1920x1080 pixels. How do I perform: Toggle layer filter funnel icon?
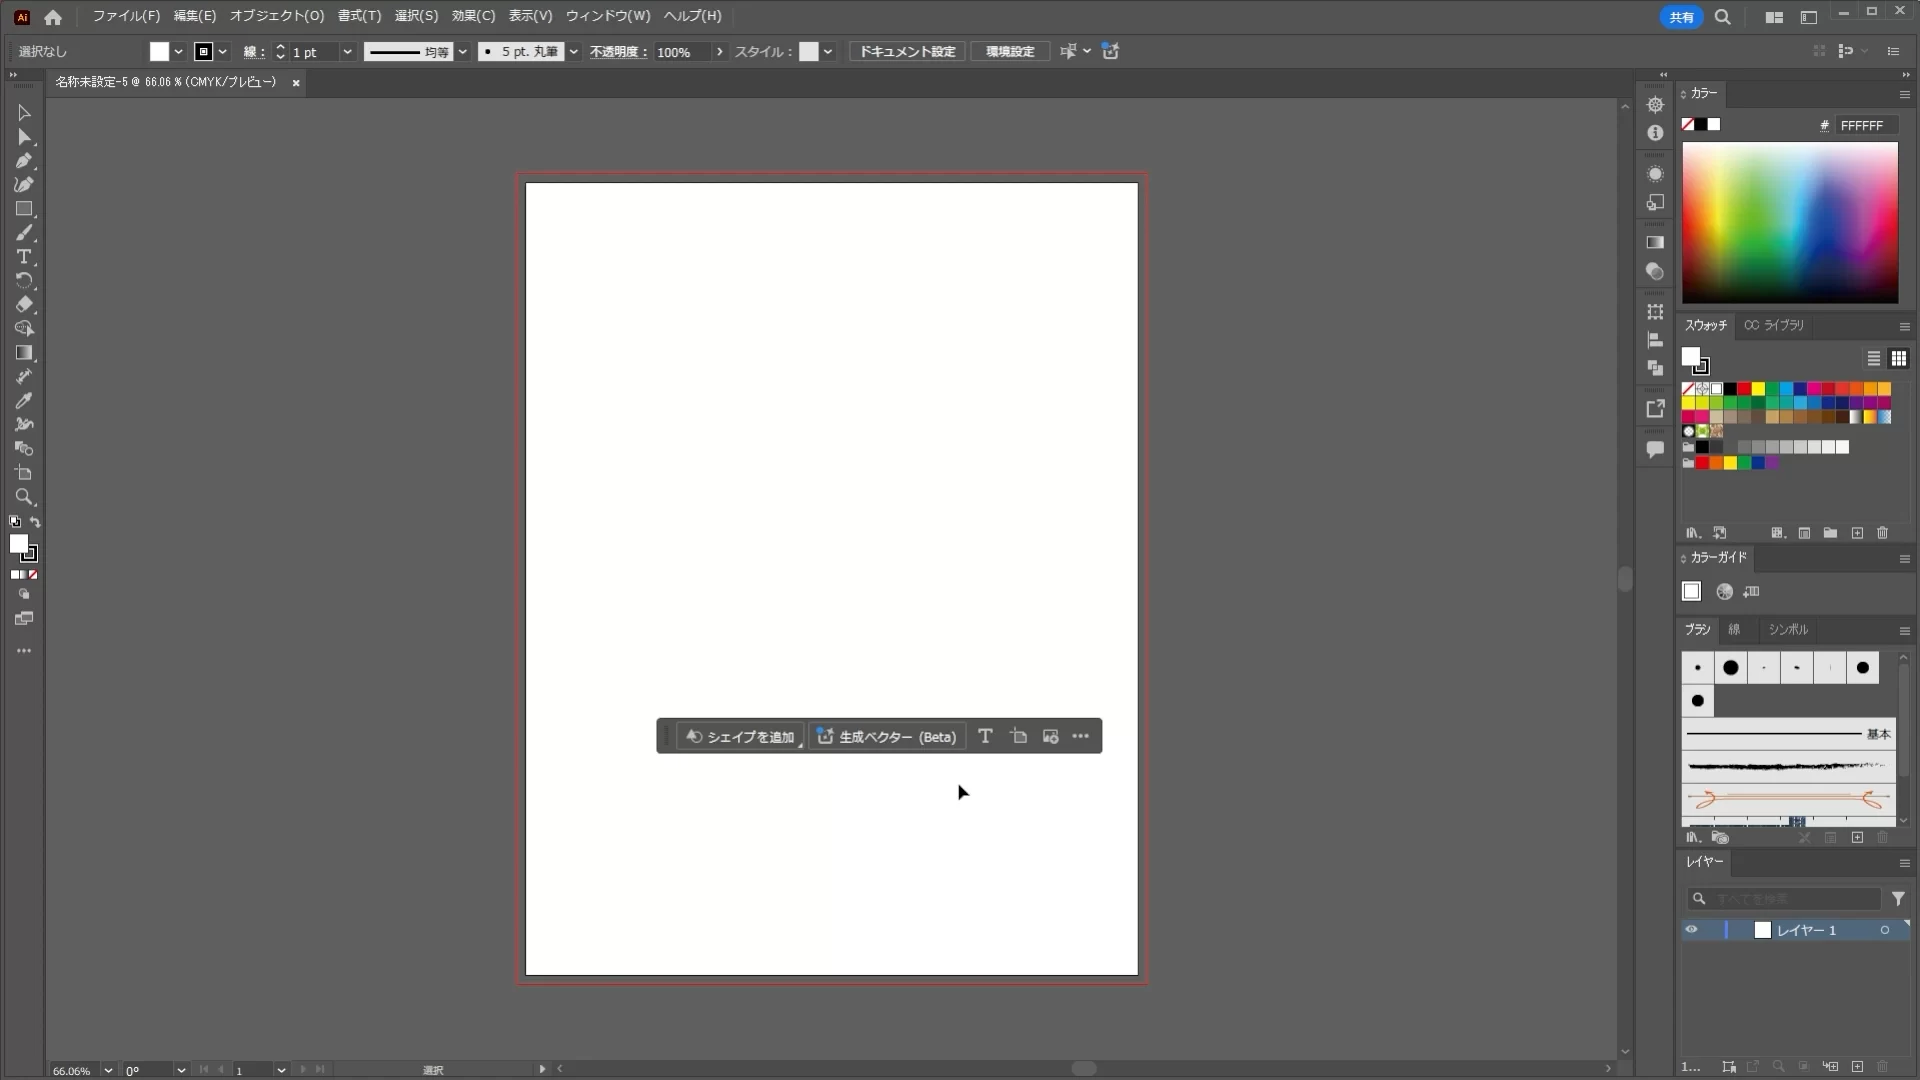click(x=1898, y=899)
